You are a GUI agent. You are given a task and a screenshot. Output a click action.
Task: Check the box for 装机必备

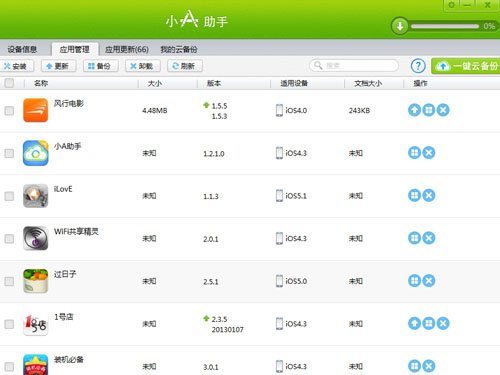pos(9,367)
